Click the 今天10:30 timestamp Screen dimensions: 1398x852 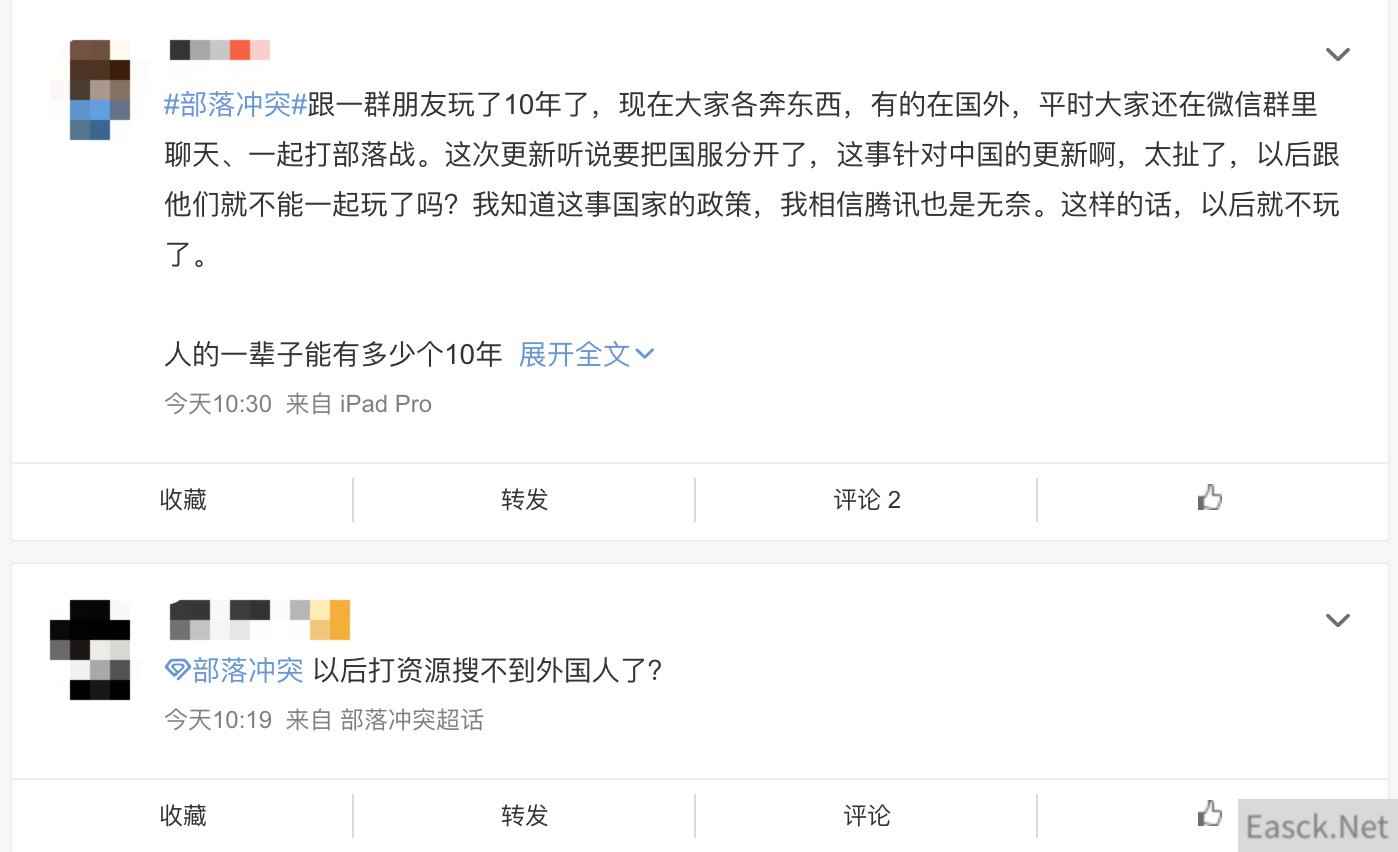218,404
